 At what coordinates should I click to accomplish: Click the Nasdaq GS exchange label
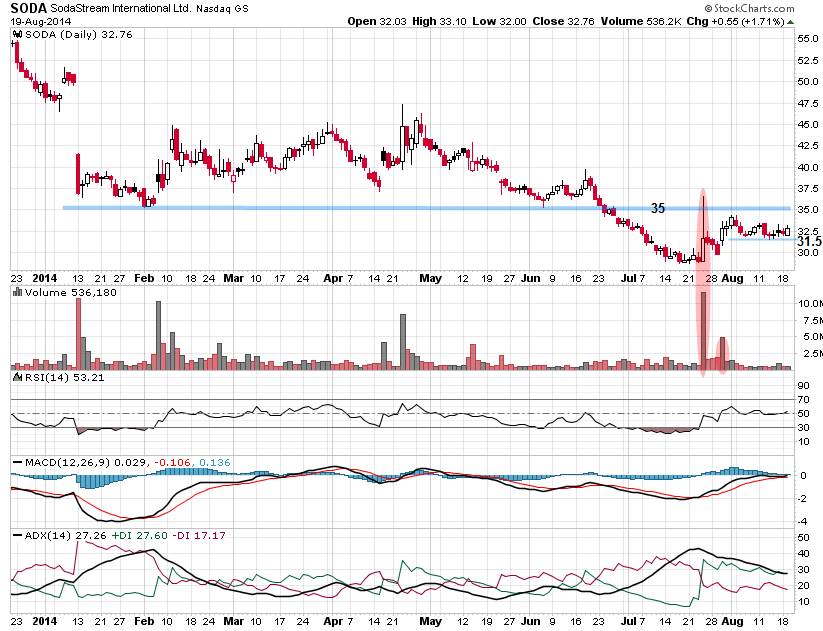coord(222,9)
